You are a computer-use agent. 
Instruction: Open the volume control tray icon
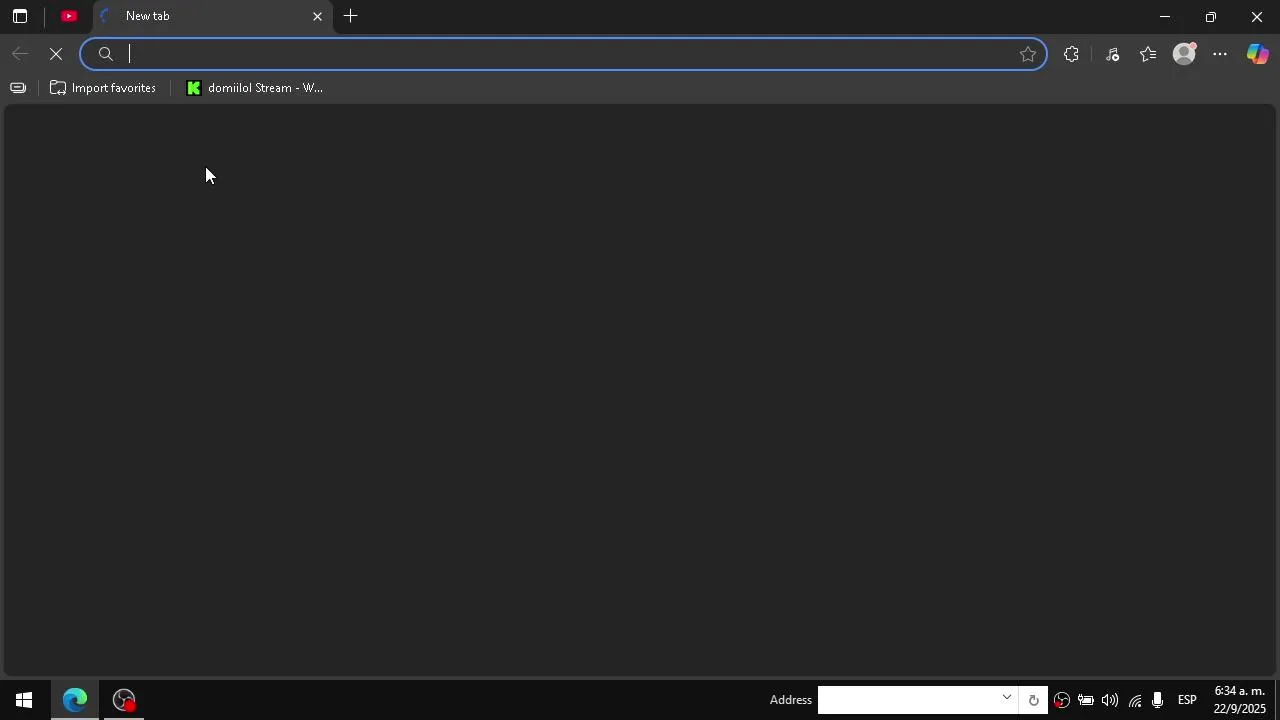(1110, 700)
